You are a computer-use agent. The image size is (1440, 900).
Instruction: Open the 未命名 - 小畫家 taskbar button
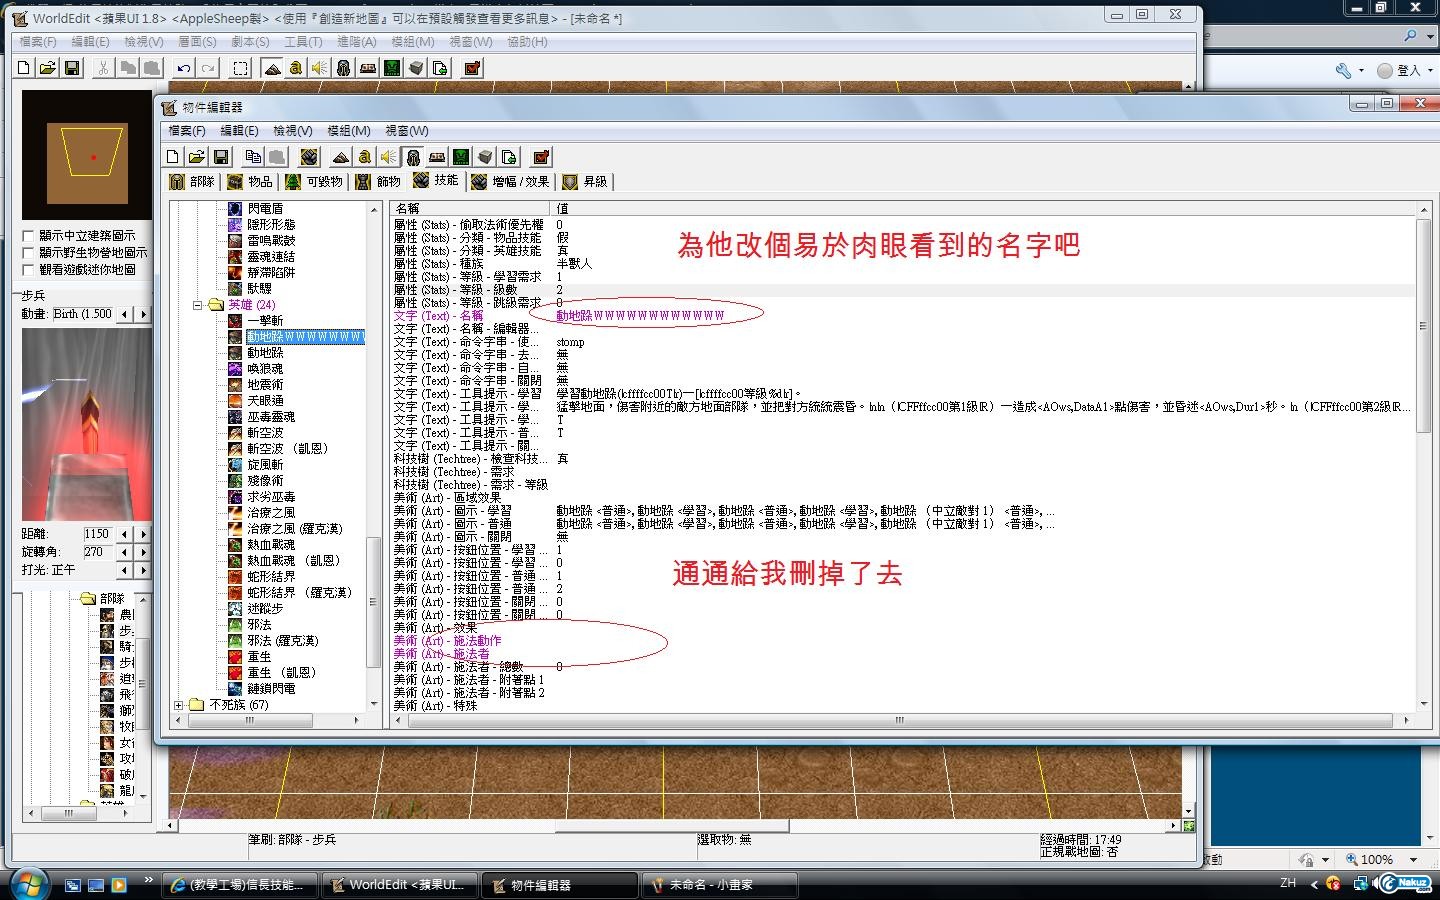point(720,885)
